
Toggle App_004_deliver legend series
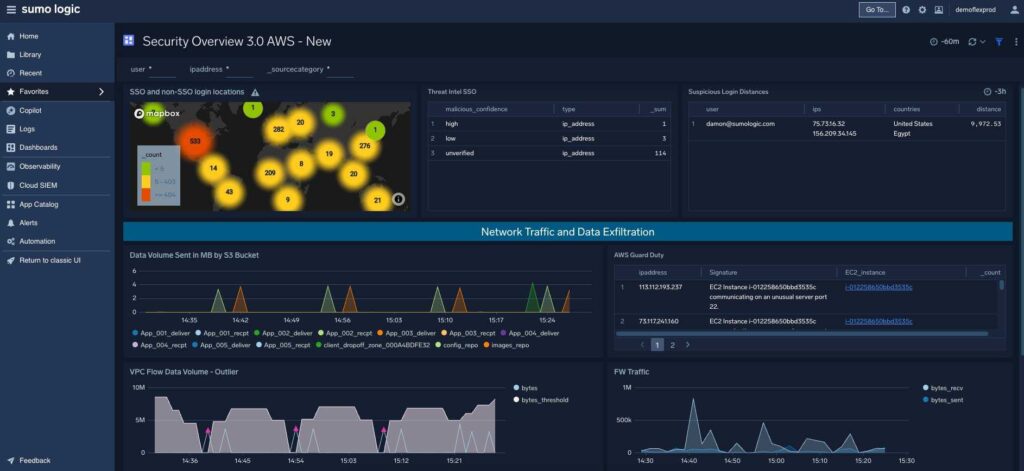pyautogui.click(x=530, y=333)
